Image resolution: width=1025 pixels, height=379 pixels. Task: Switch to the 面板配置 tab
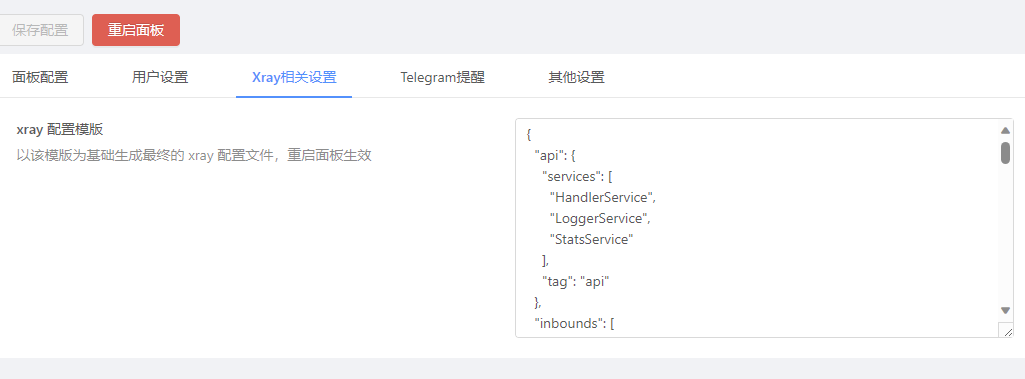[x=40, y=77]
